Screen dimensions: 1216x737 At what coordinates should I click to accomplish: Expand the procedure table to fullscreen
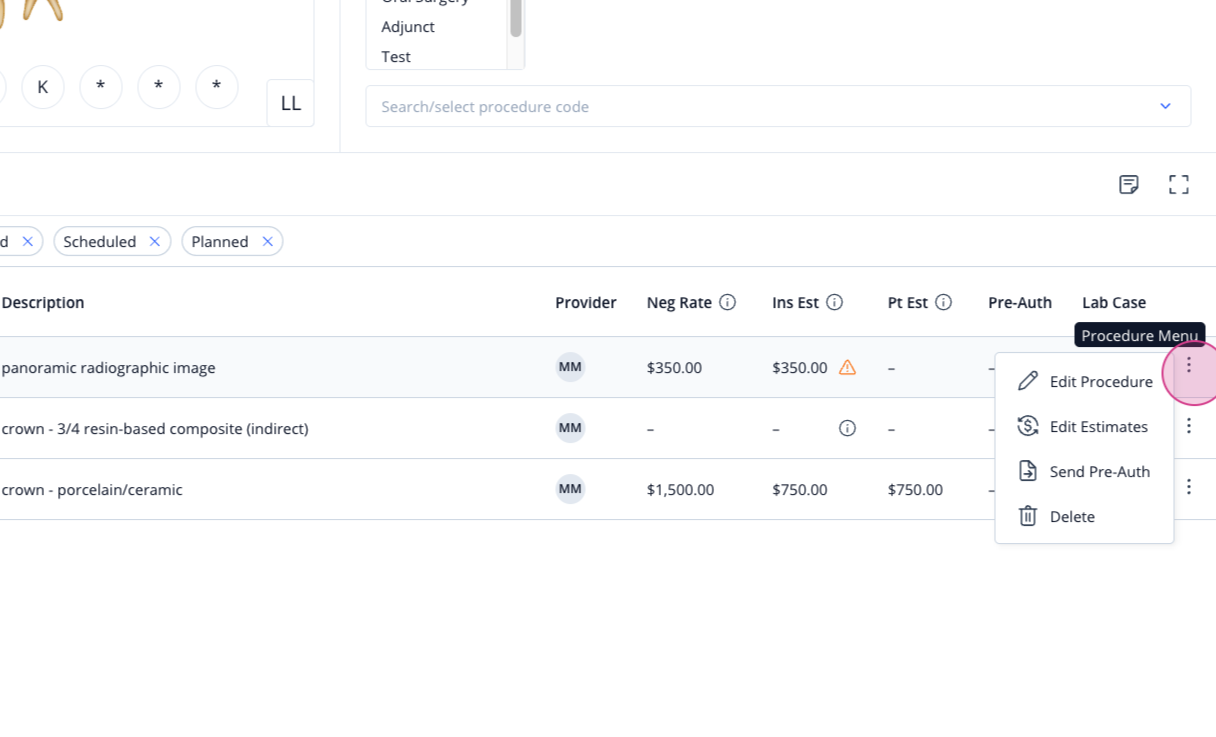point(1179,184)
